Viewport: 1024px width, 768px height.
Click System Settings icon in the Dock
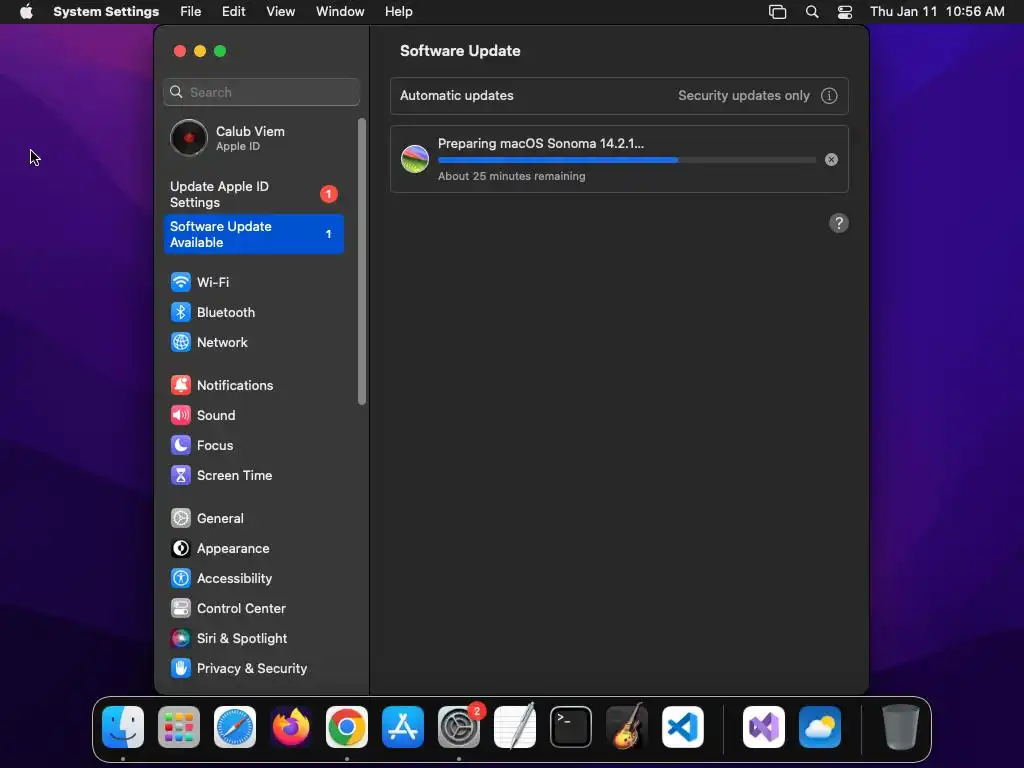click(x=459, y=727)
